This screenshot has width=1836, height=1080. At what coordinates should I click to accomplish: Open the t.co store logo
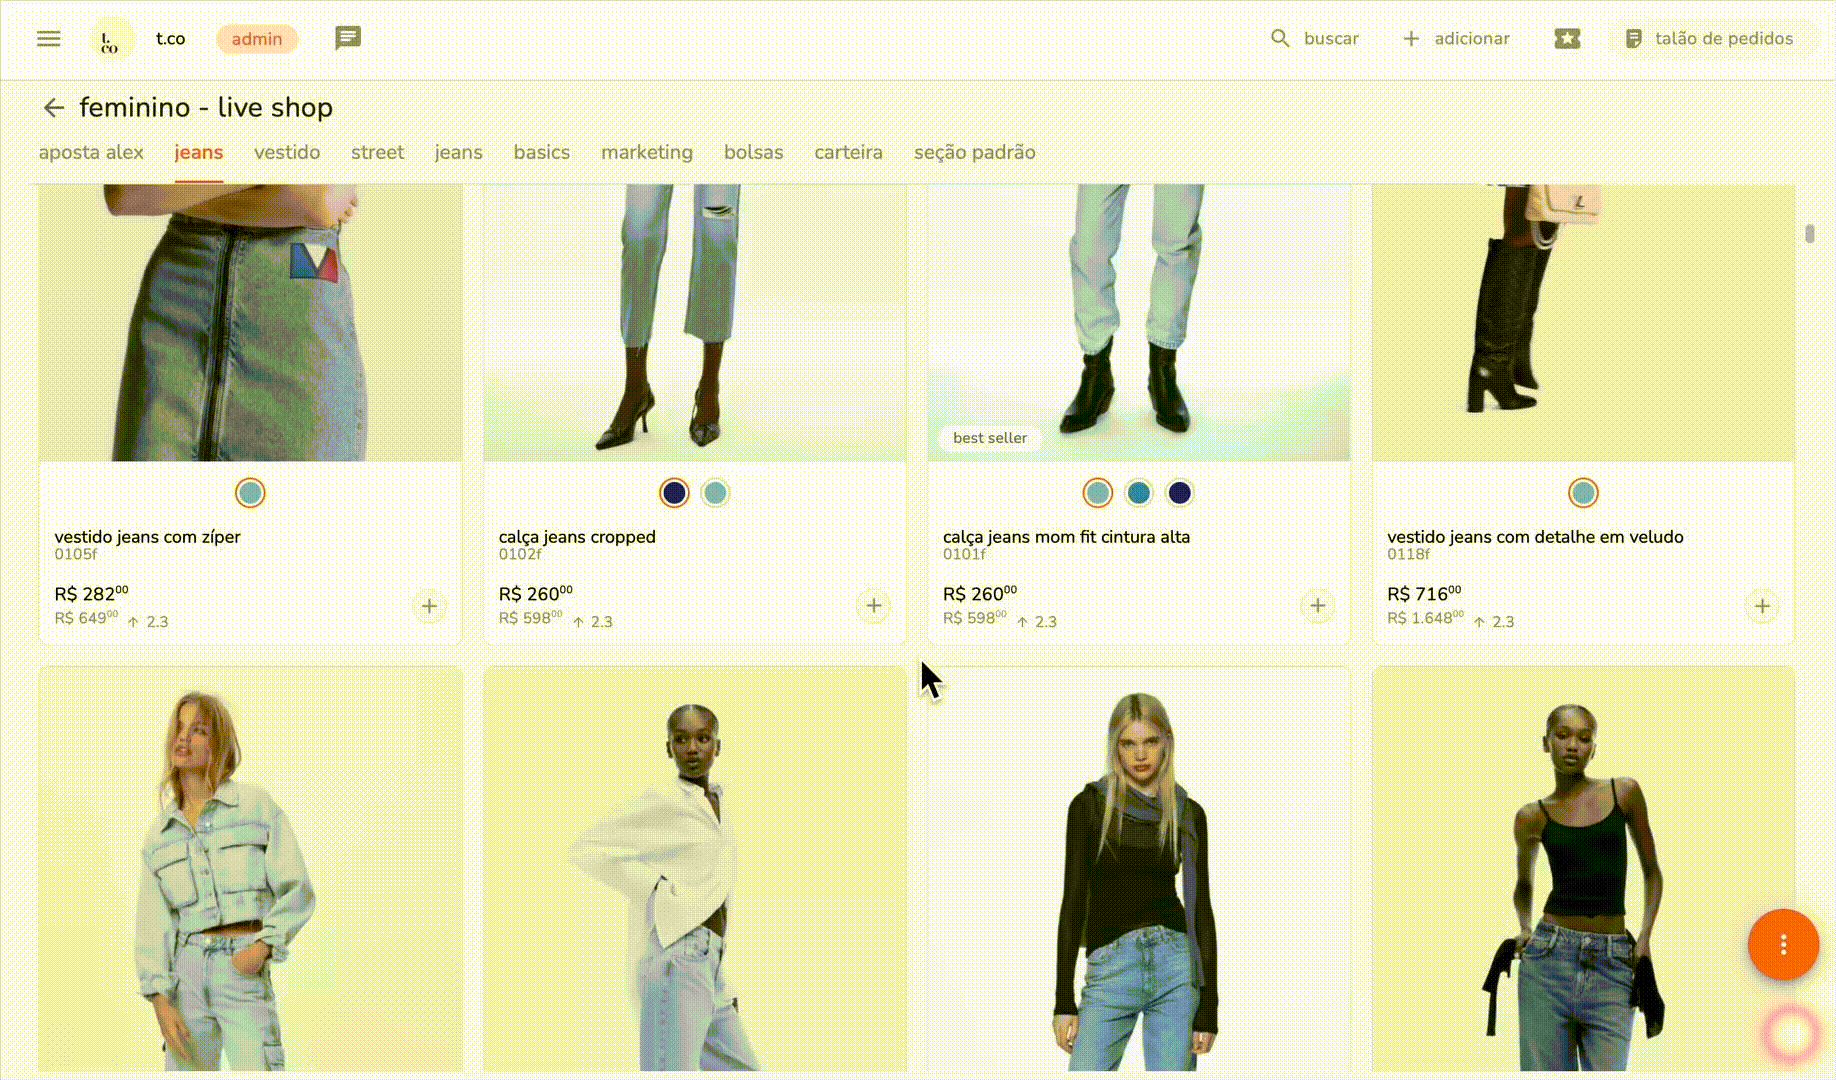111,38
